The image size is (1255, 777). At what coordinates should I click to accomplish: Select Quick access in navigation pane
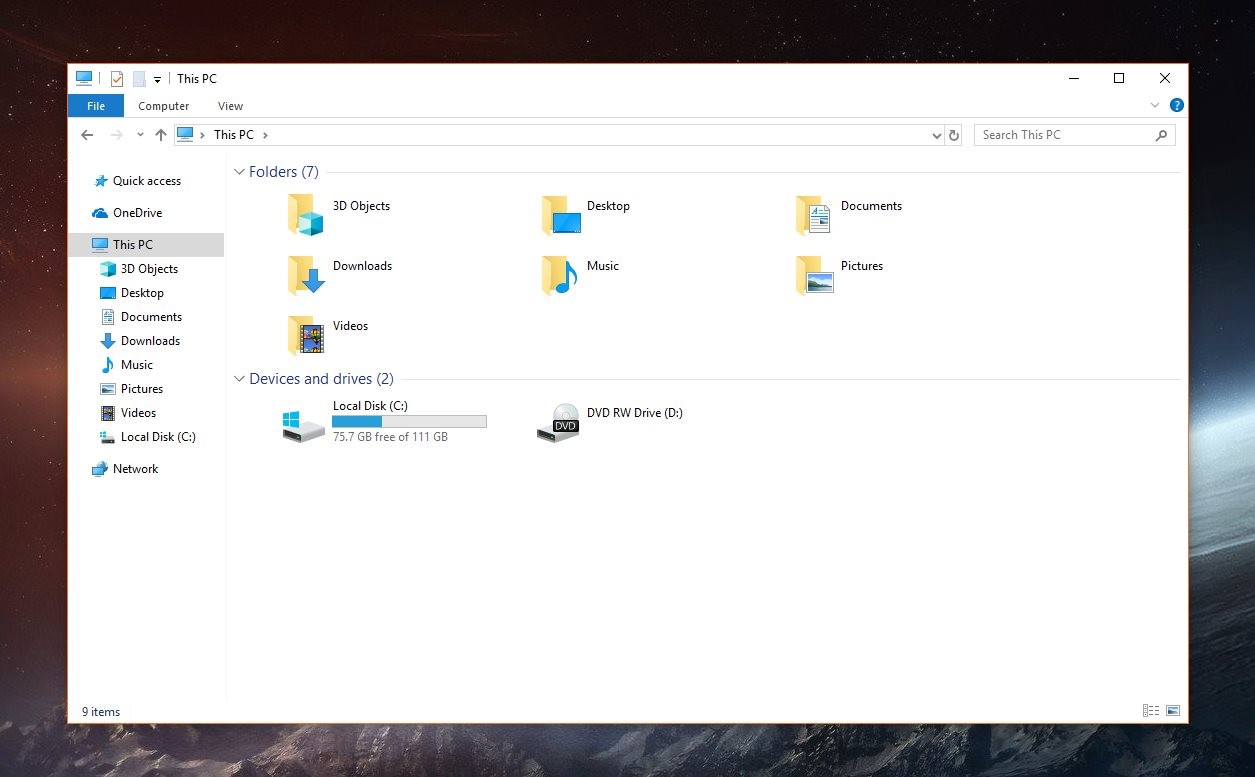click(146, 181)
